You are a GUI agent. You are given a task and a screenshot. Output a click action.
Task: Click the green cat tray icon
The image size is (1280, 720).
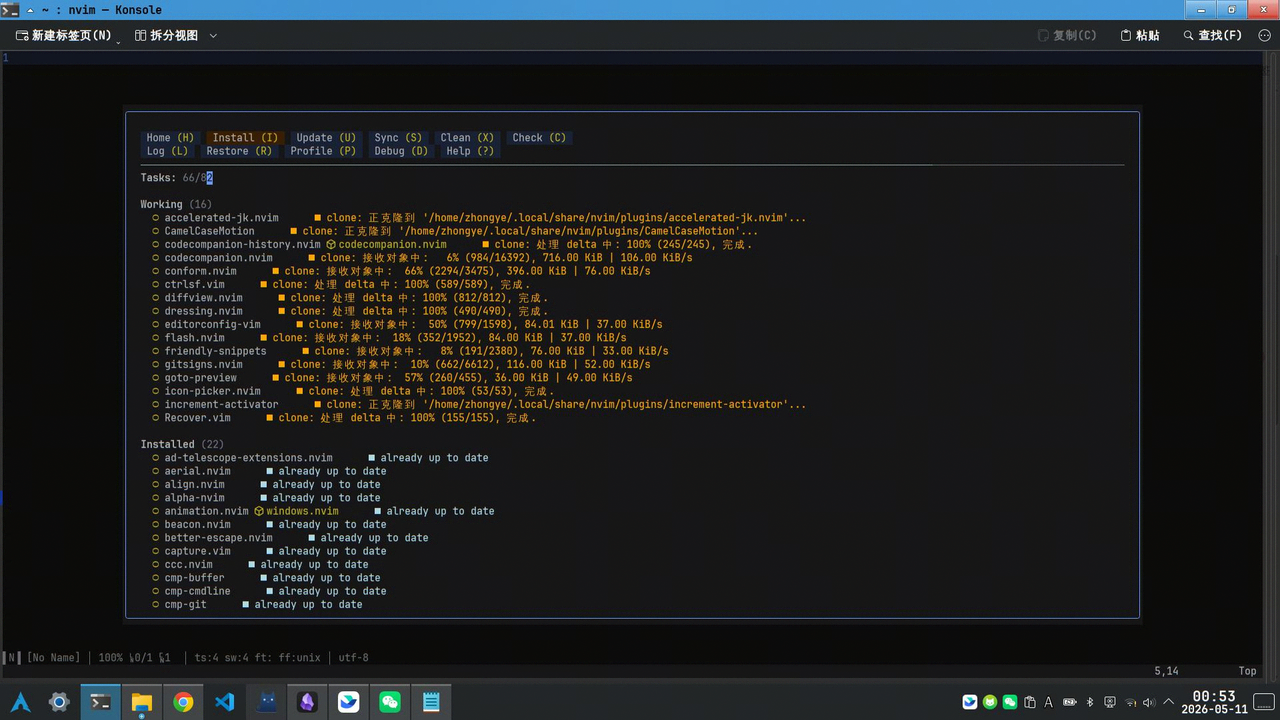tap(989, 702)
